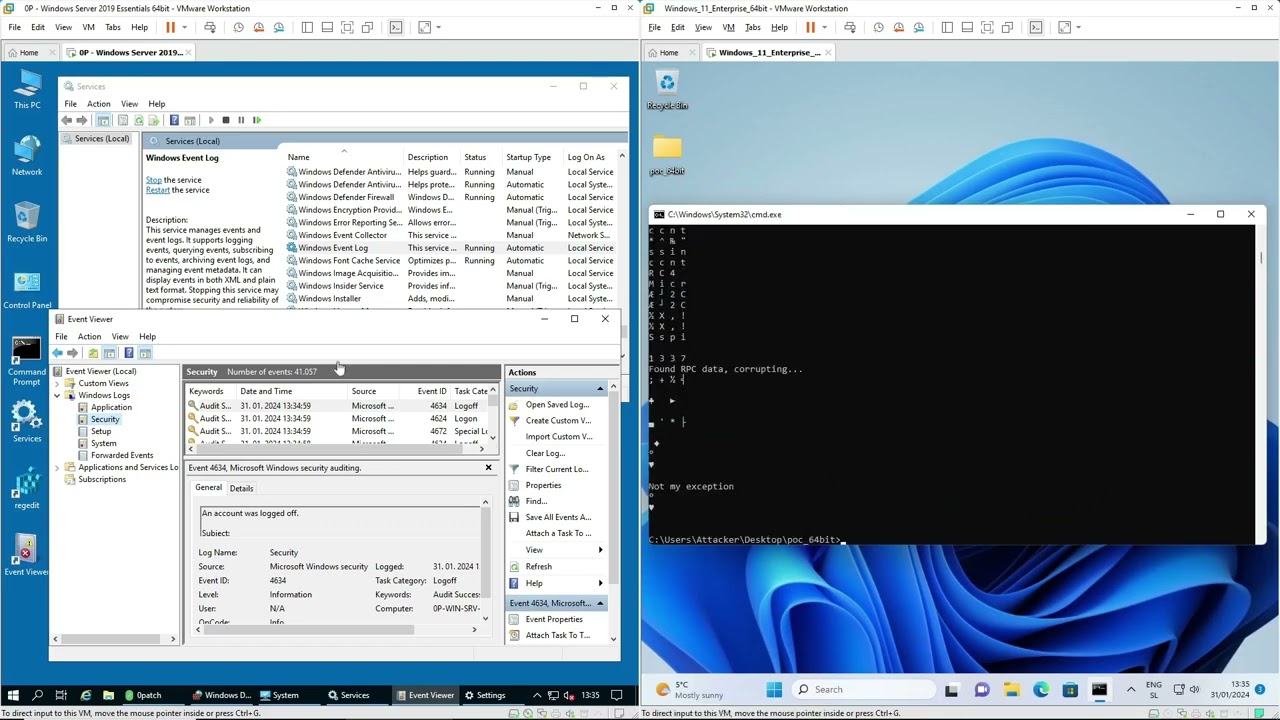The image size is (1280, 720).
Task: Restart service icon in Services toolbar
Action: pyautogui.click(x=256, y=120)
